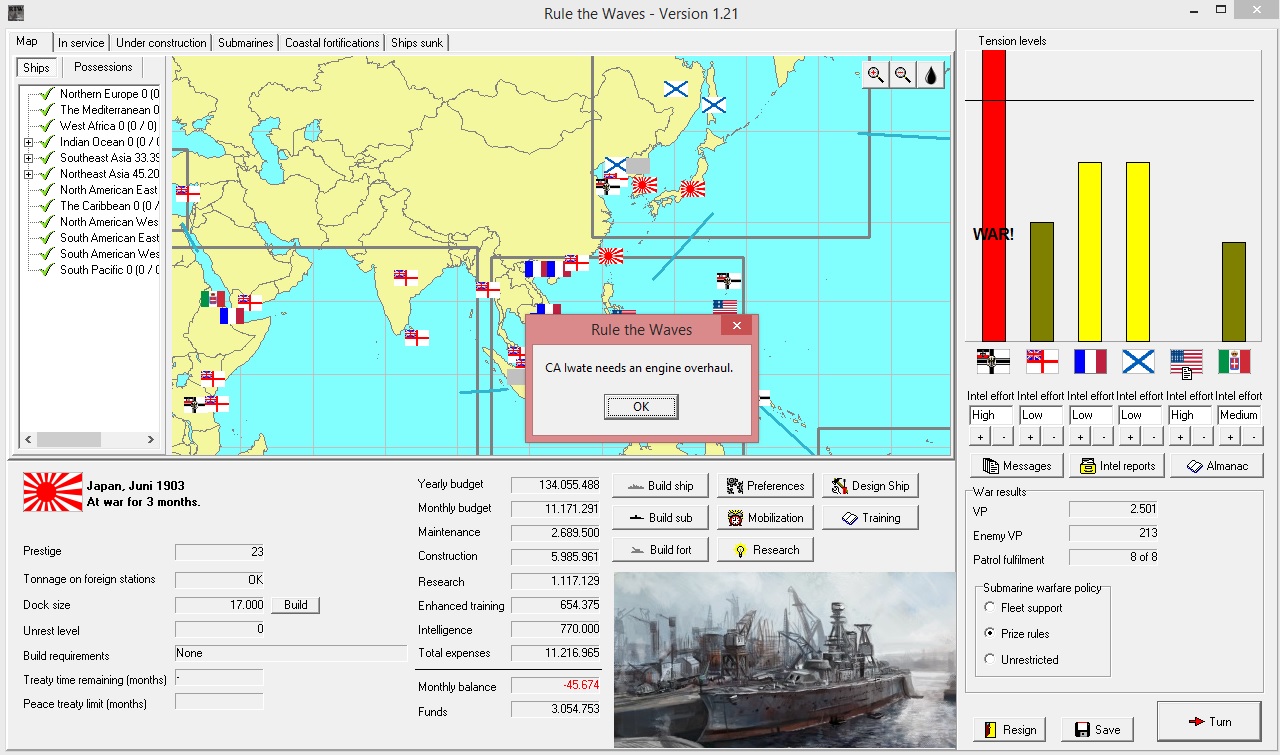Select the USA flag under tension levels
The width and height of the screenshot is (1280, 755).
tap(1186, 361)
